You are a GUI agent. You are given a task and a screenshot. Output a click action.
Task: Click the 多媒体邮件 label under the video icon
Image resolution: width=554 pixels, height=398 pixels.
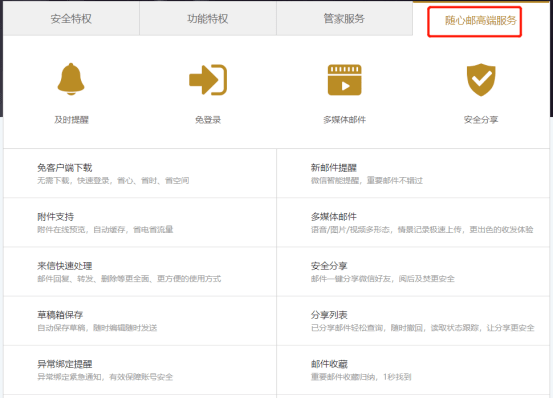click(344, 120)
